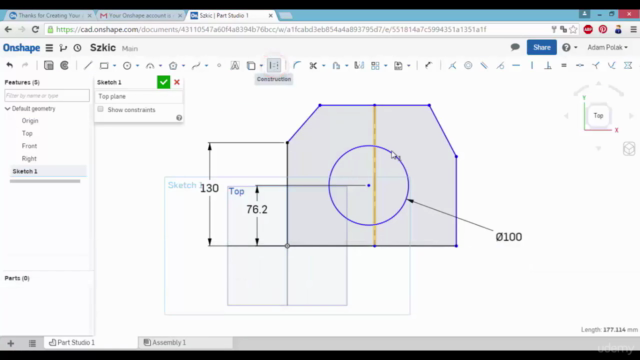This screenshot has width=640, height=360.
Task: Open the Linear pattern dropdown arrow
Action: click(x=385, y=66)
